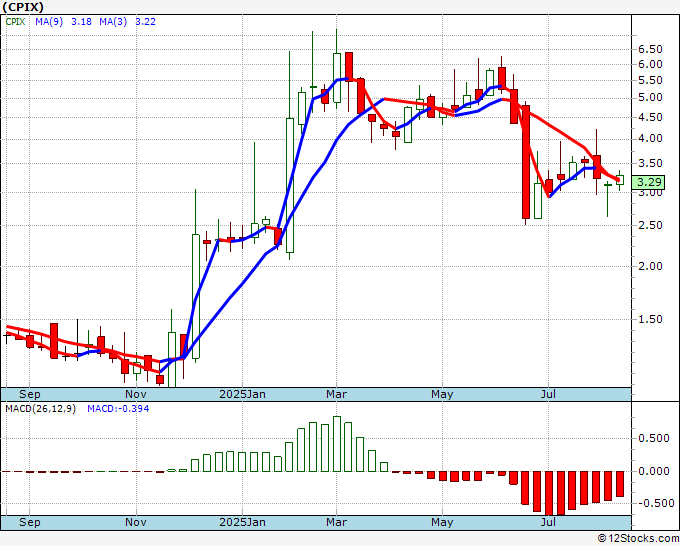Image resolution: width=680 pixels, height=546 pixels.
Task: Select the MA(9) legend label
Action: (x=49, y=21)
